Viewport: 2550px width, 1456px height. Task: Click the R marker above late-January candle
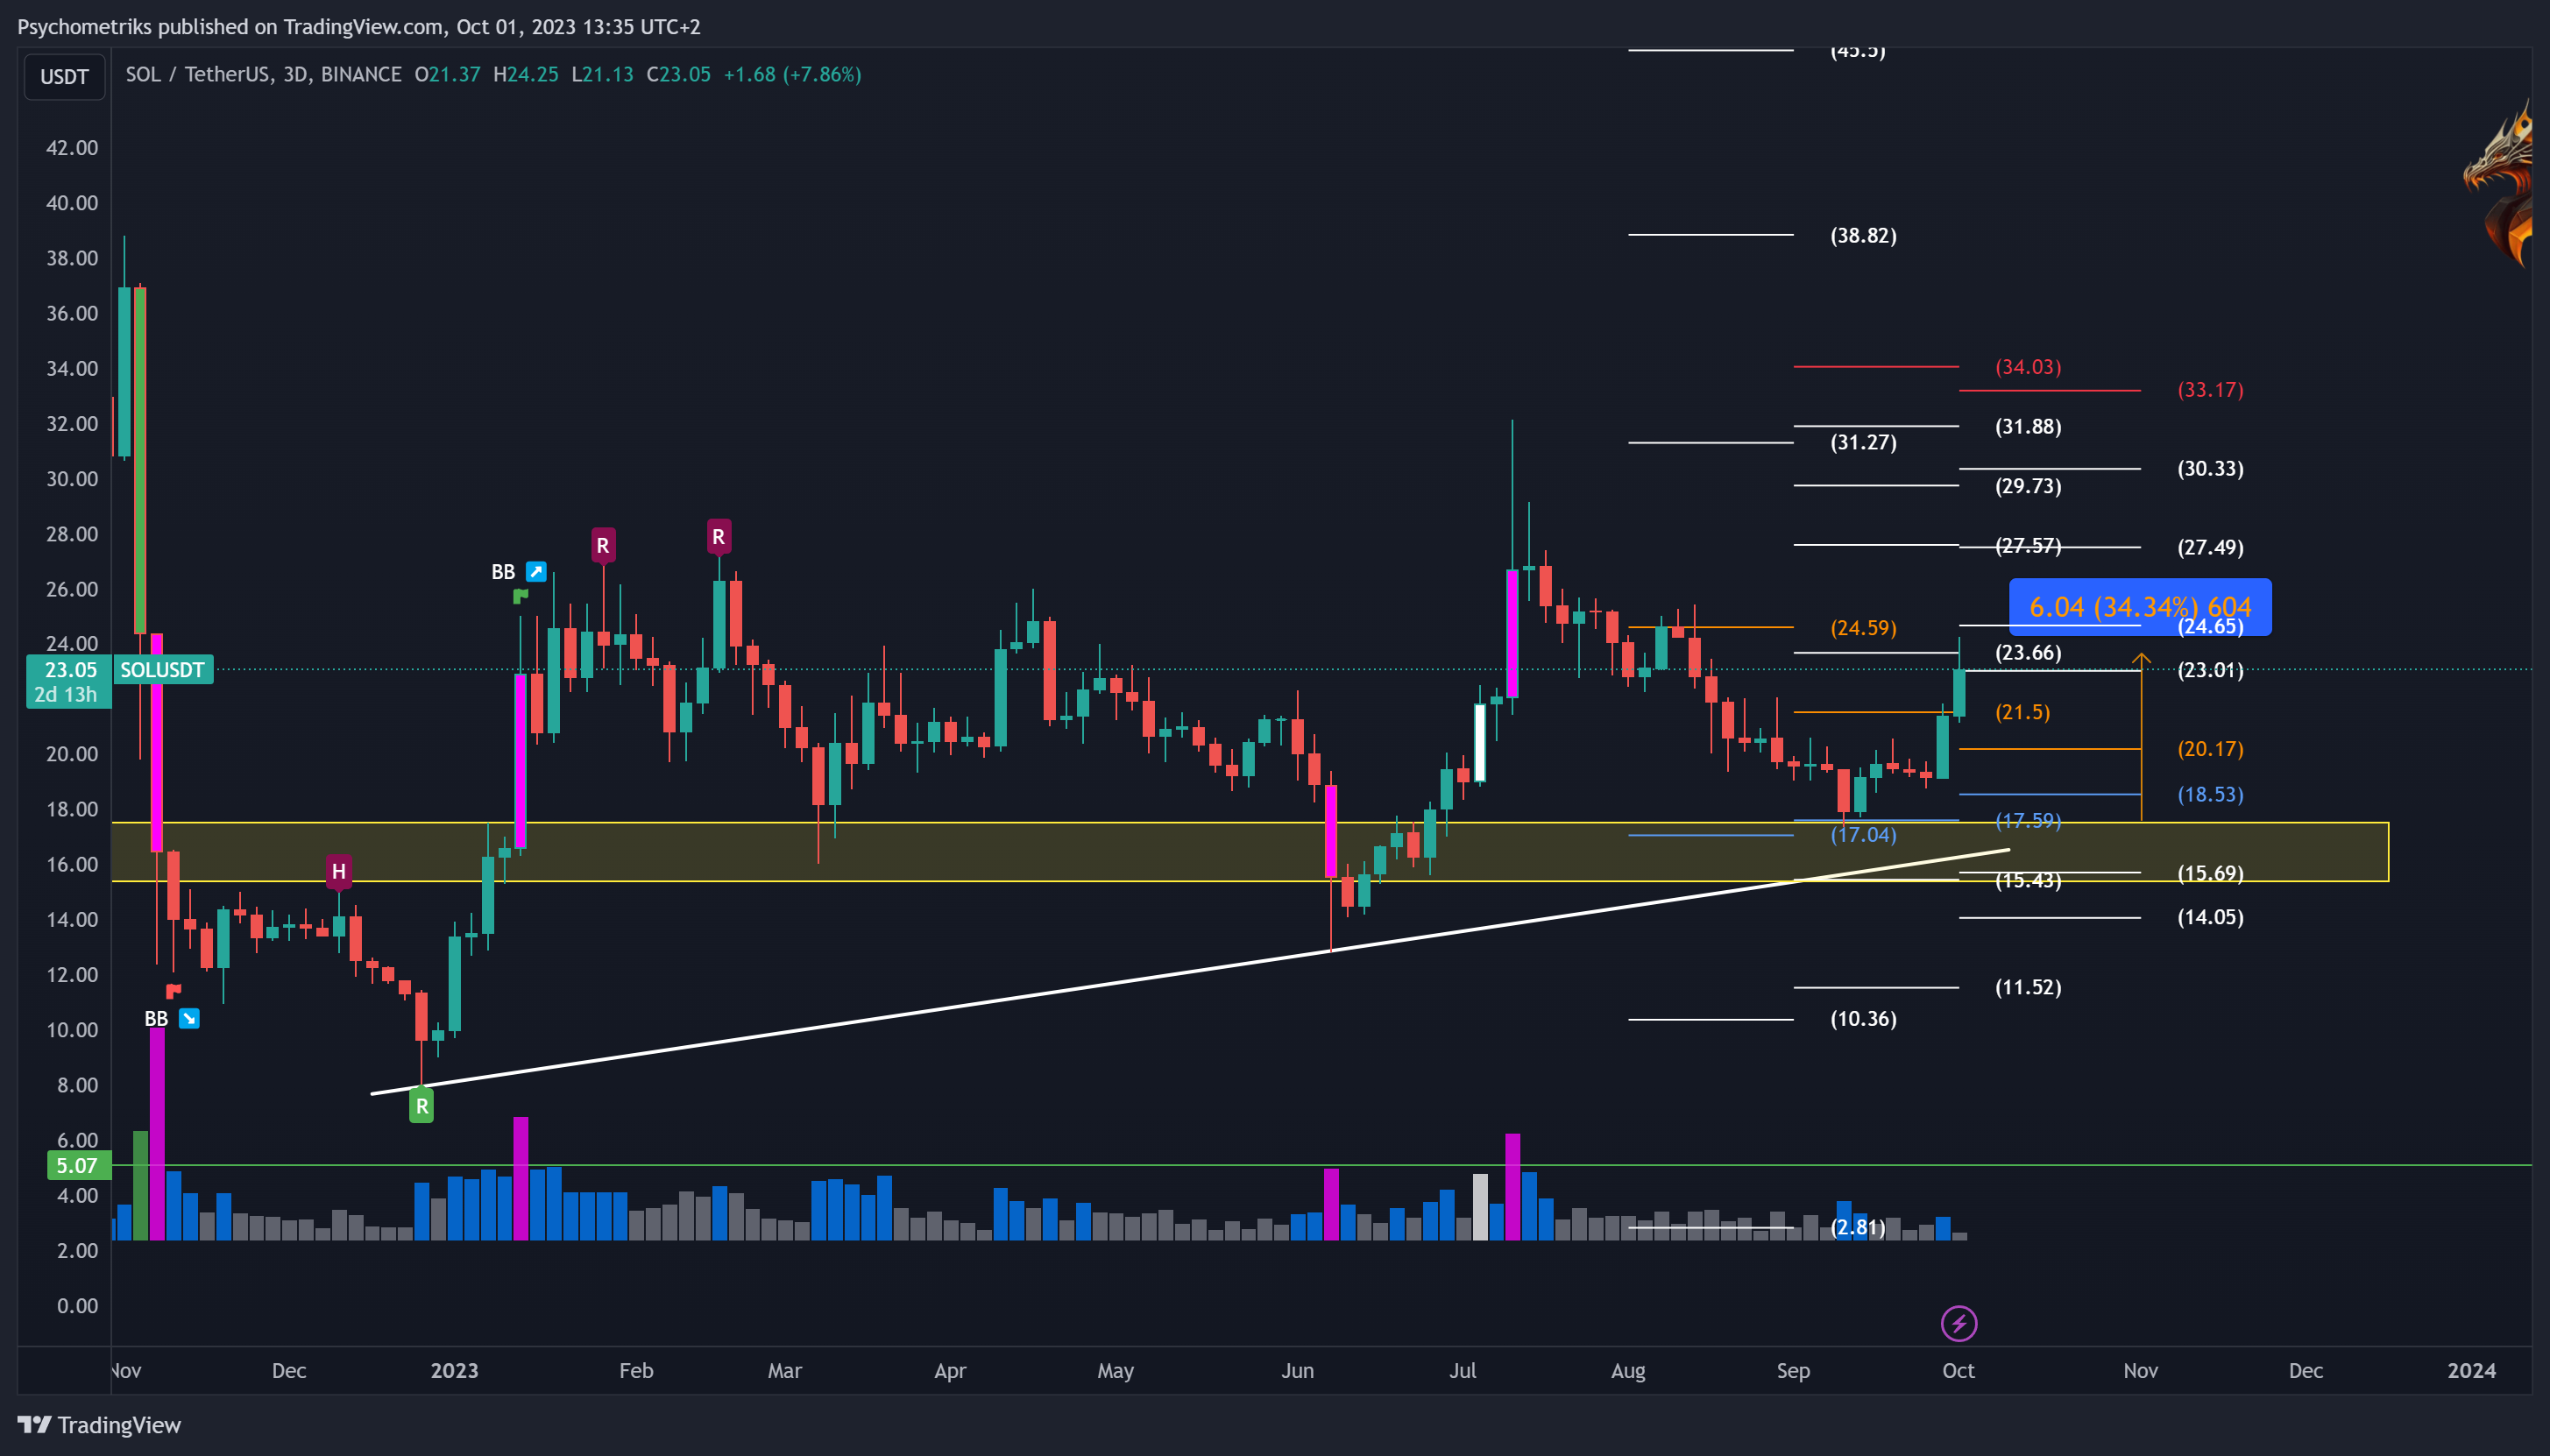point(602,545)
